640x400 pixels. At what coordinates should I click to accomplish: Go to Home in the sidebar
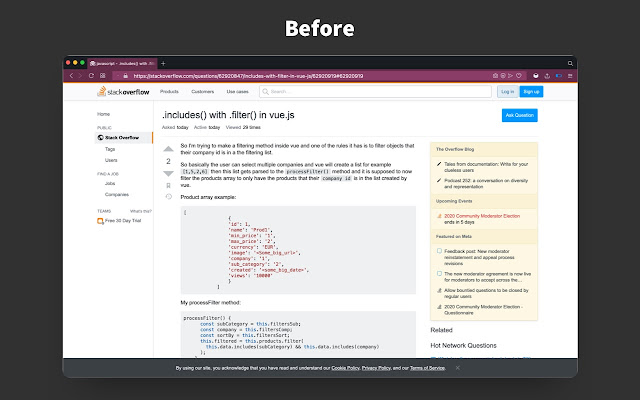pos(103,114)
